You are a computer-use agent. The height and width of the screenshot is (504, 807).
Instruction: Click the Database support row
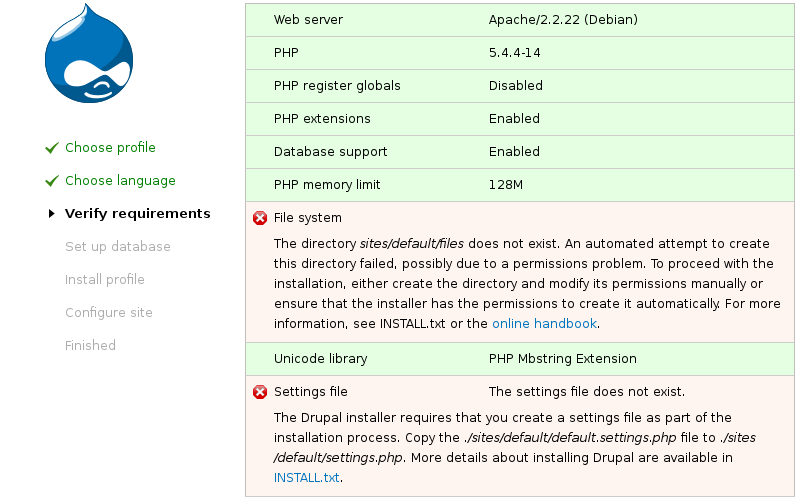[x=520, y=152]
